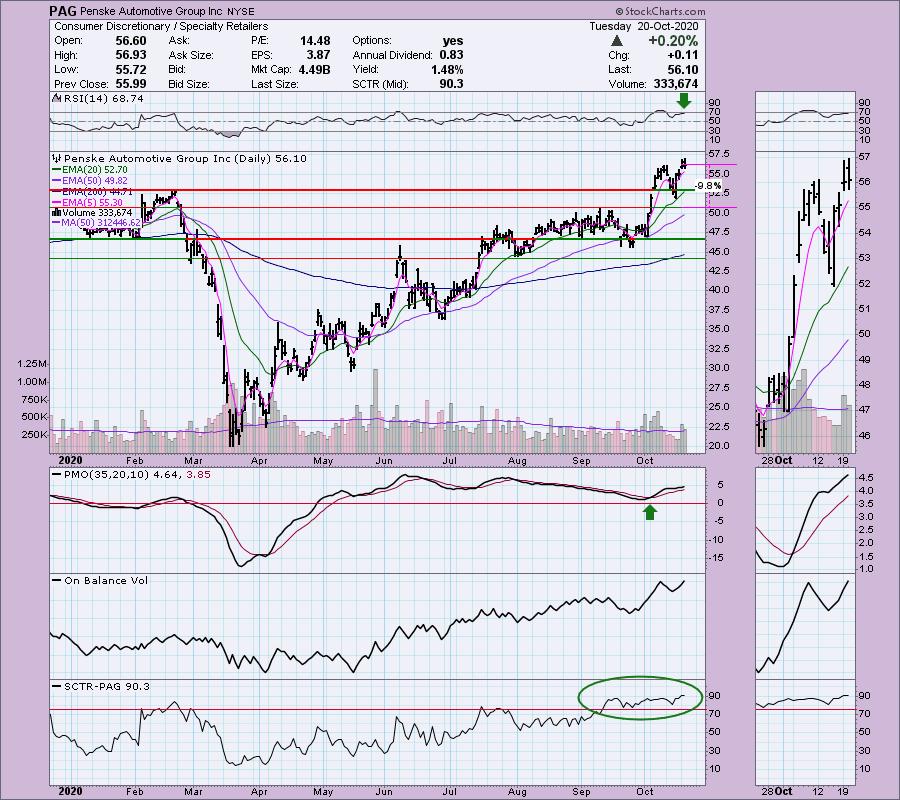Click the header Volume value 333,674
Image resolution: width=900 pixels, height=800 pixels.
676,84
